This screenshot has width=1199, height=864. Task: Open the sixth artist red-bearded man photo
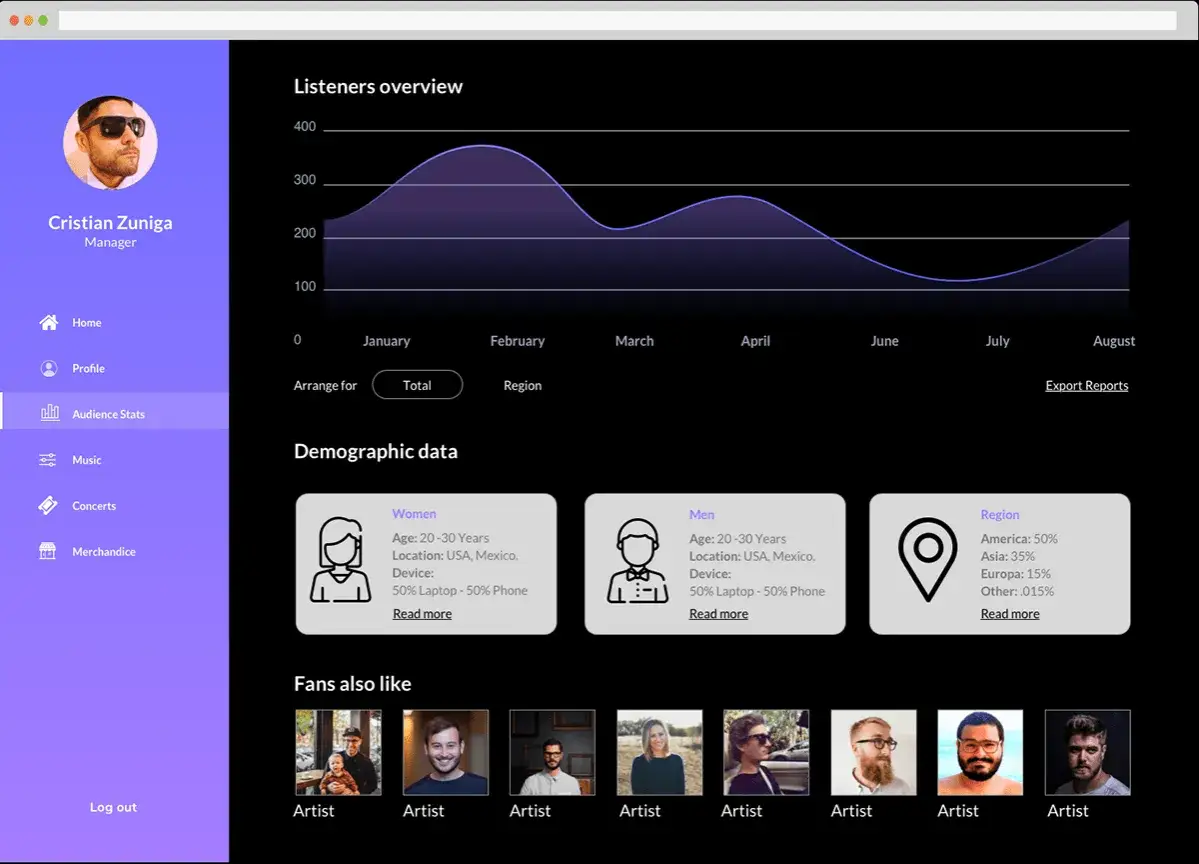point(874,752)
